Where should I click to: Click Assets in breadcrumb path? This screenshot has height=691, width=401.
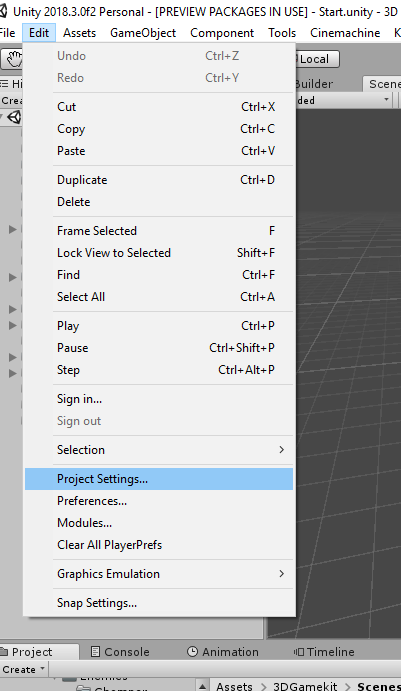[x=234, y=686]
